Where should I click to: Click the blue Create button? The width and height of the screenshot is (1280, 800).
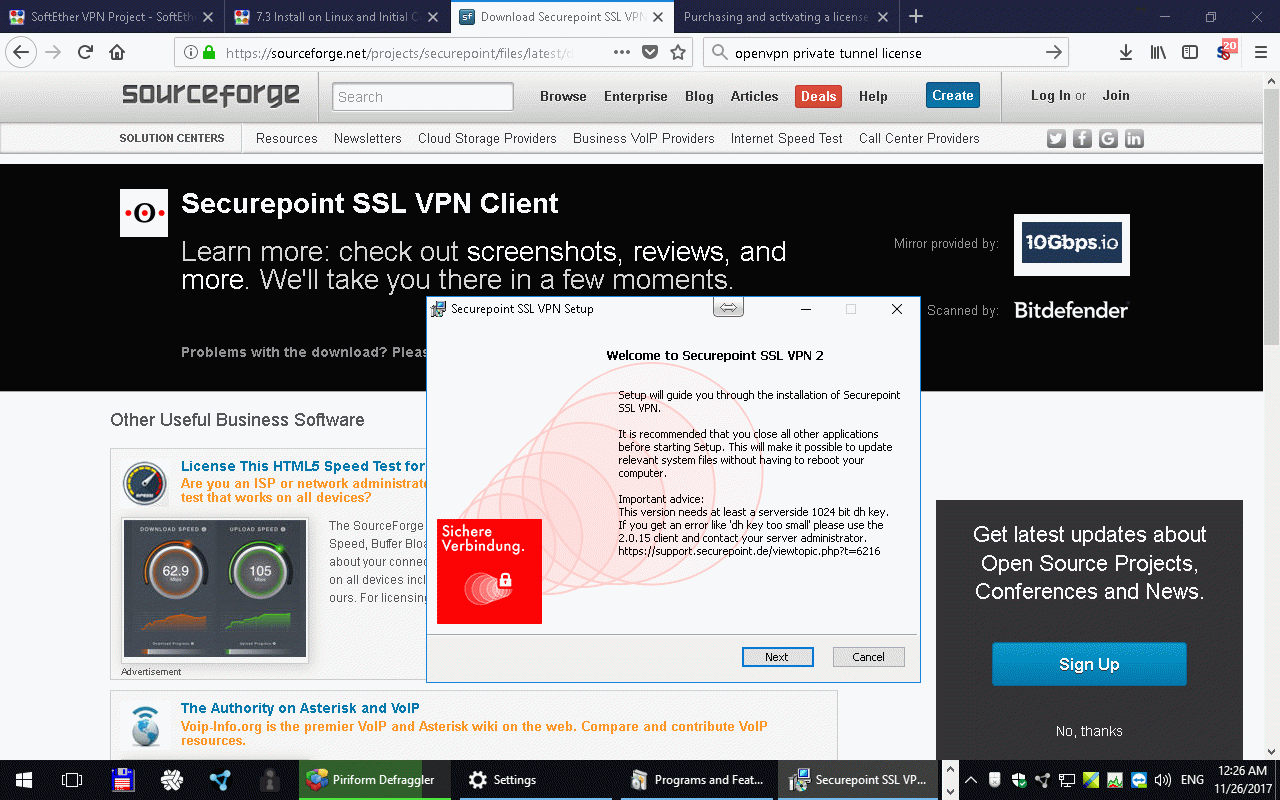pyautogui.click(x=952, y=96)
